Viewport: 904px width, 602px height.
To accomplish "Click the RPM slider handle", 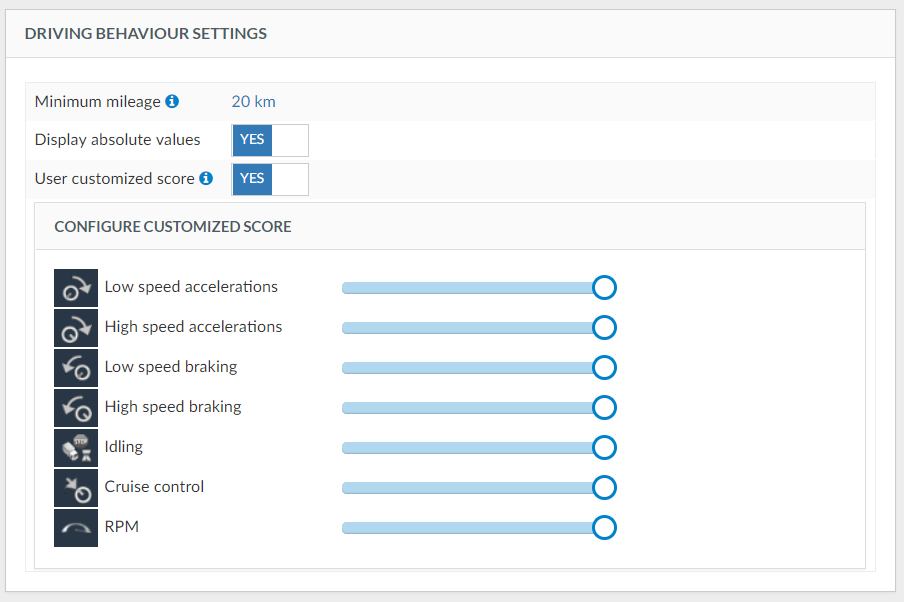I will (x=604, y=527).
